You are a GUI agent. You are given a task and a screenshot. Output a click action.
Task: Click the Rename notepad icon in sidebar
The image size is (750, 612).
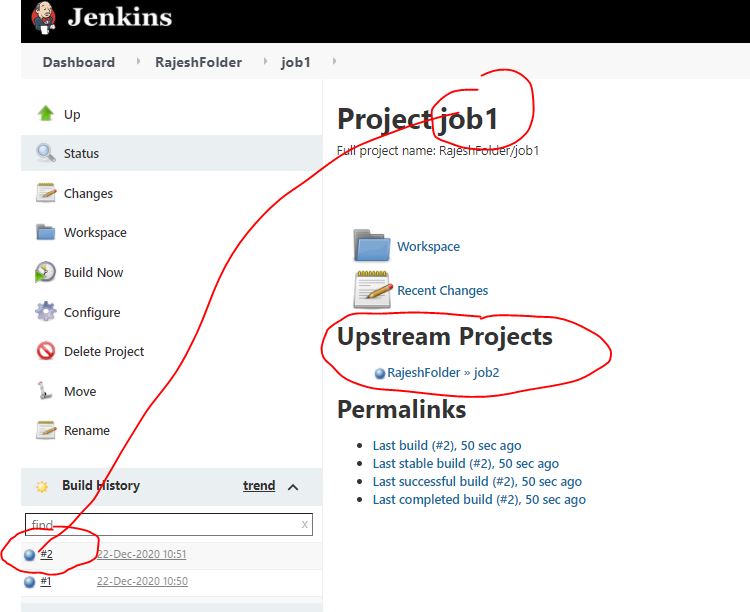point(46,430)
